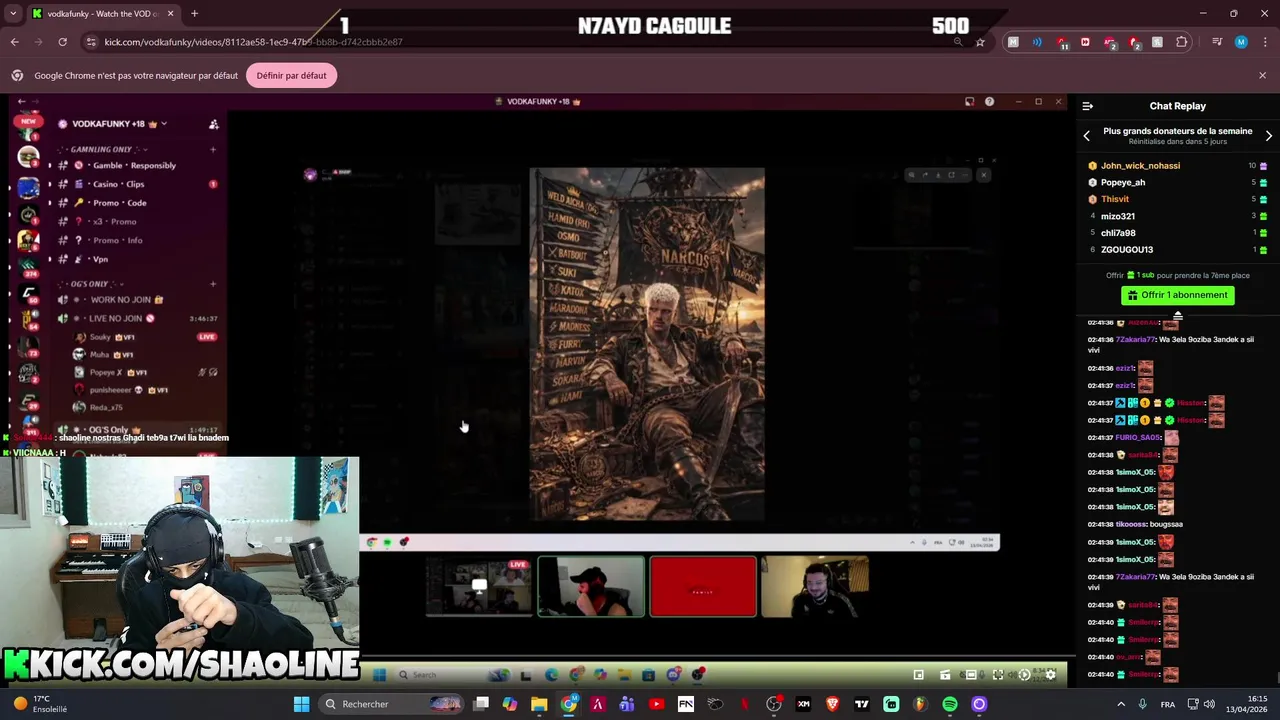The width and height of the screenshot is (1280, 720).
Task: Open the Discord inbox icon
Action: 969,102
